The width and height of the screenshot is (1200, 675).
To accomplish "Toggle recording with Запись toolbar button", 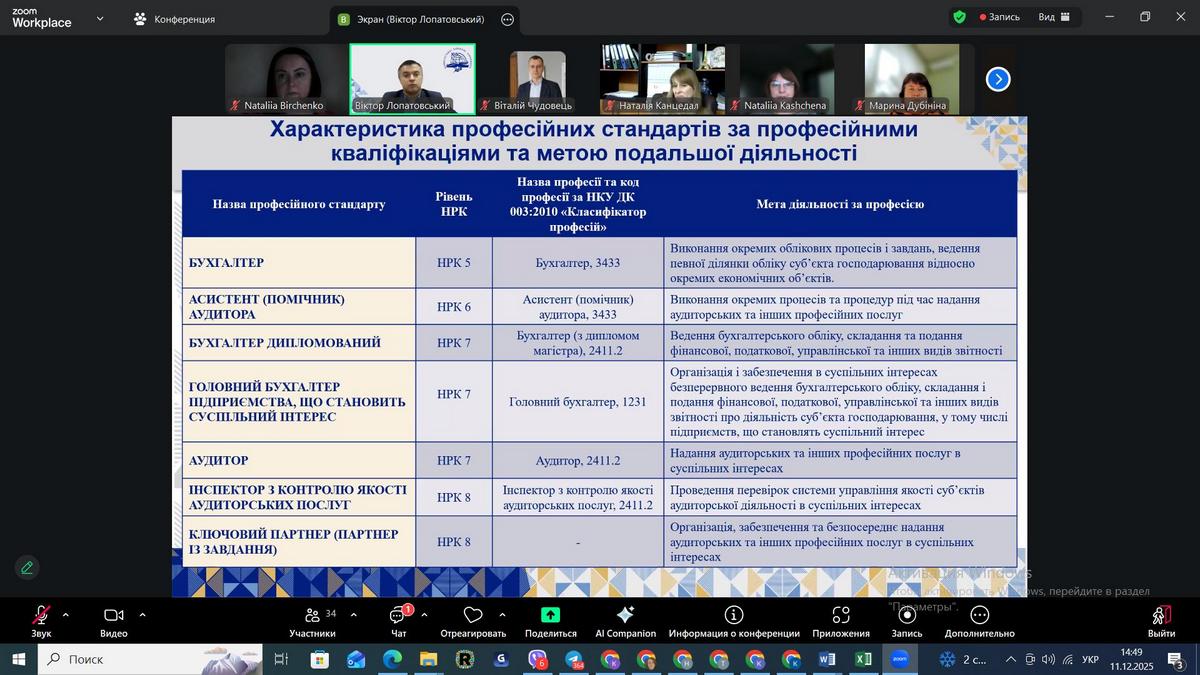I will tap(907, 620).
